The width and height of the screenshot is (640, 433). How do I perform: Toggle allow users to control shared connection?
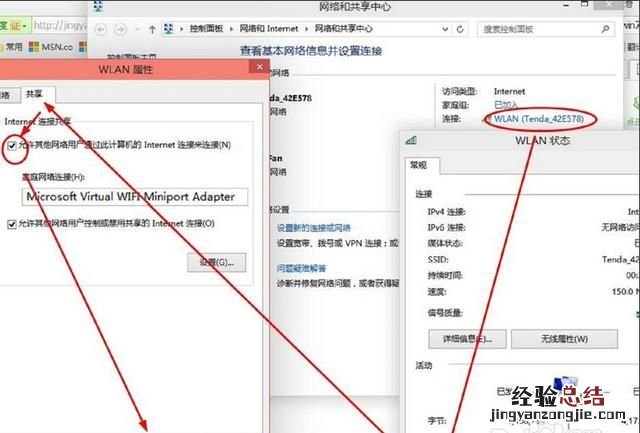tap(12, 224)
